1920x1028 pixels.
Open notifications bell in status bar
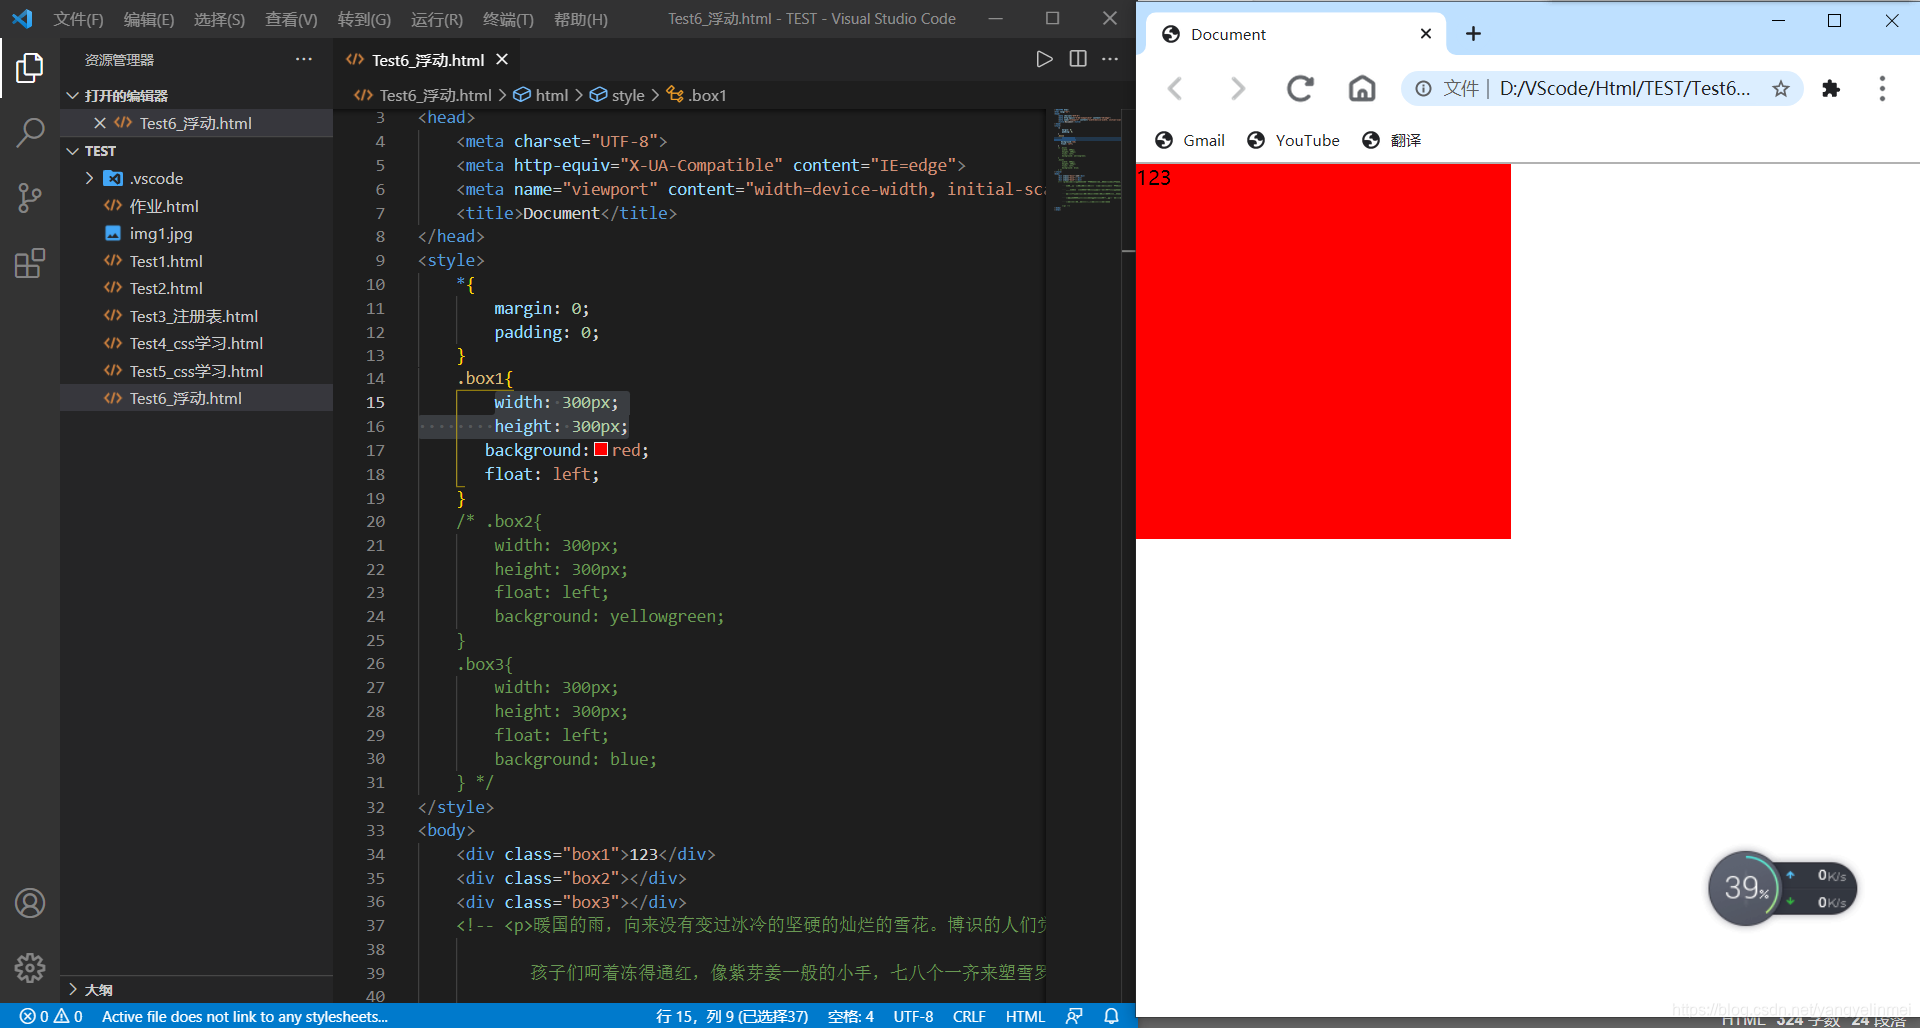click(1111, 1016)
